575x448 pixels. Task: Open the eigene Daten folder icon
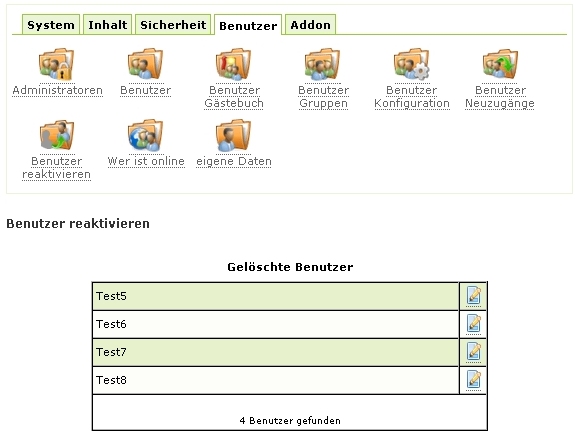(234, 135)
